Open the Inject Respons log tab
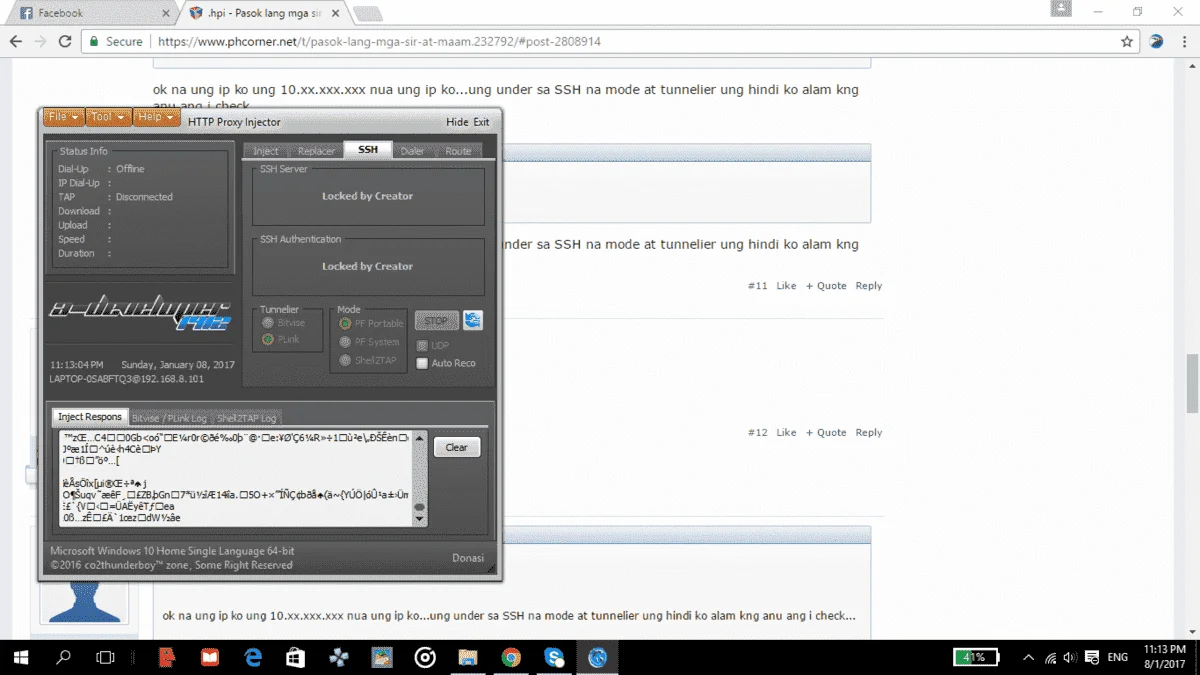The image size is (1200, 675). coord(89,417)
